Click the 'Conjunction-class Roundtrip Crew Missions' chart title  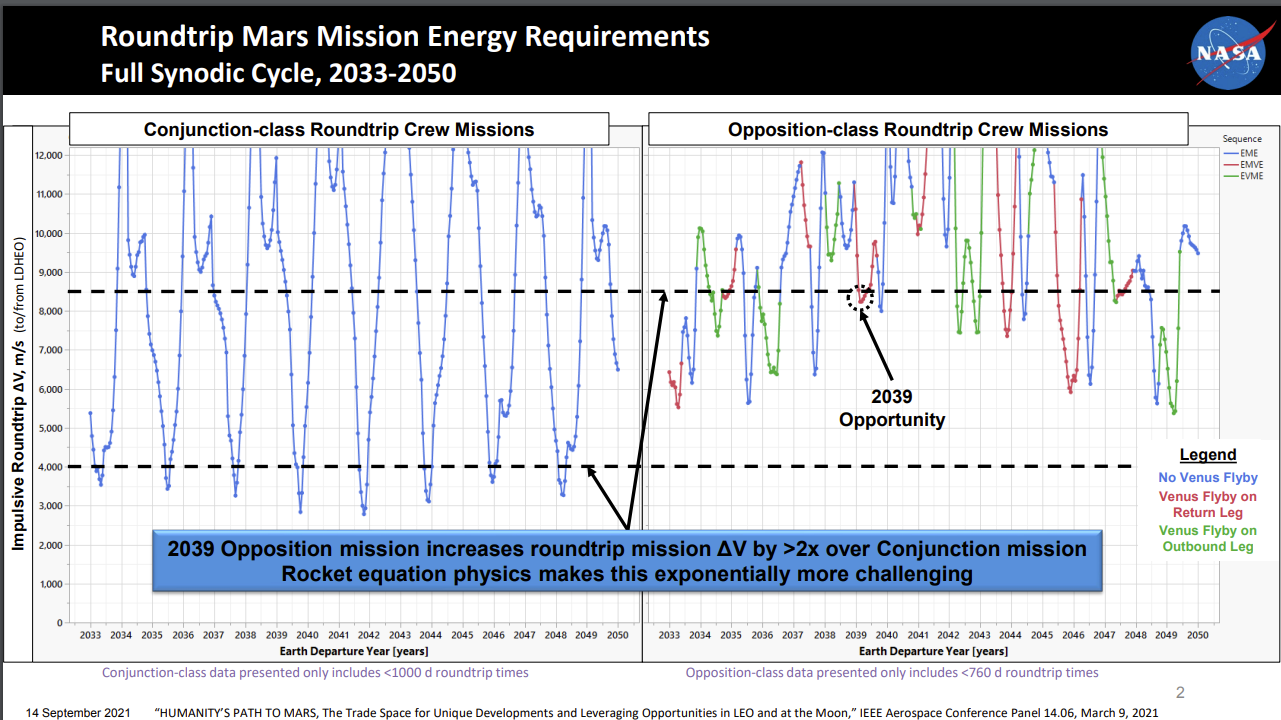(339, 129)
